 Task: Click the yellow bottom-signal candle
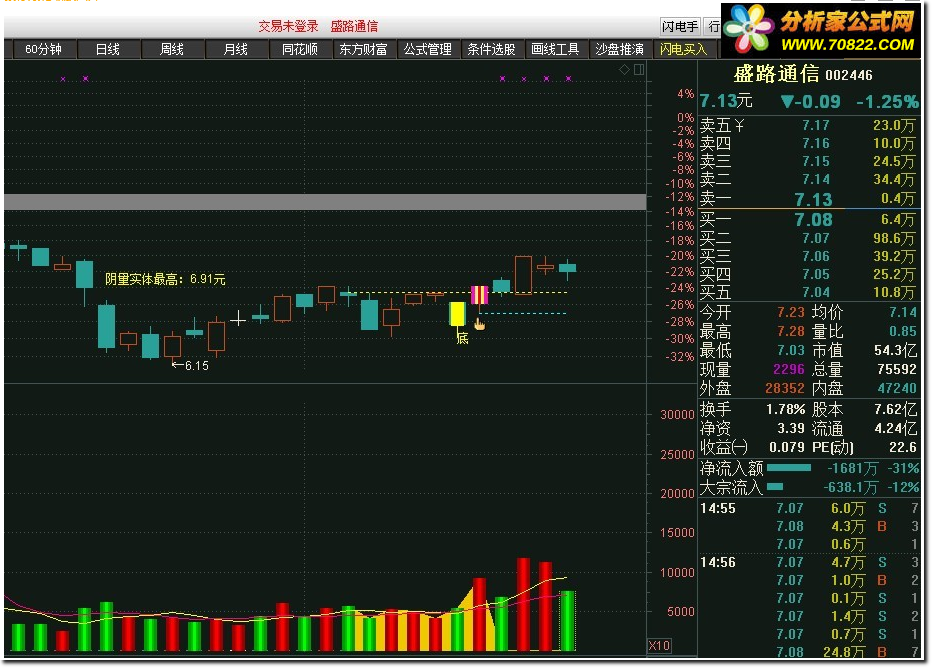457,313
